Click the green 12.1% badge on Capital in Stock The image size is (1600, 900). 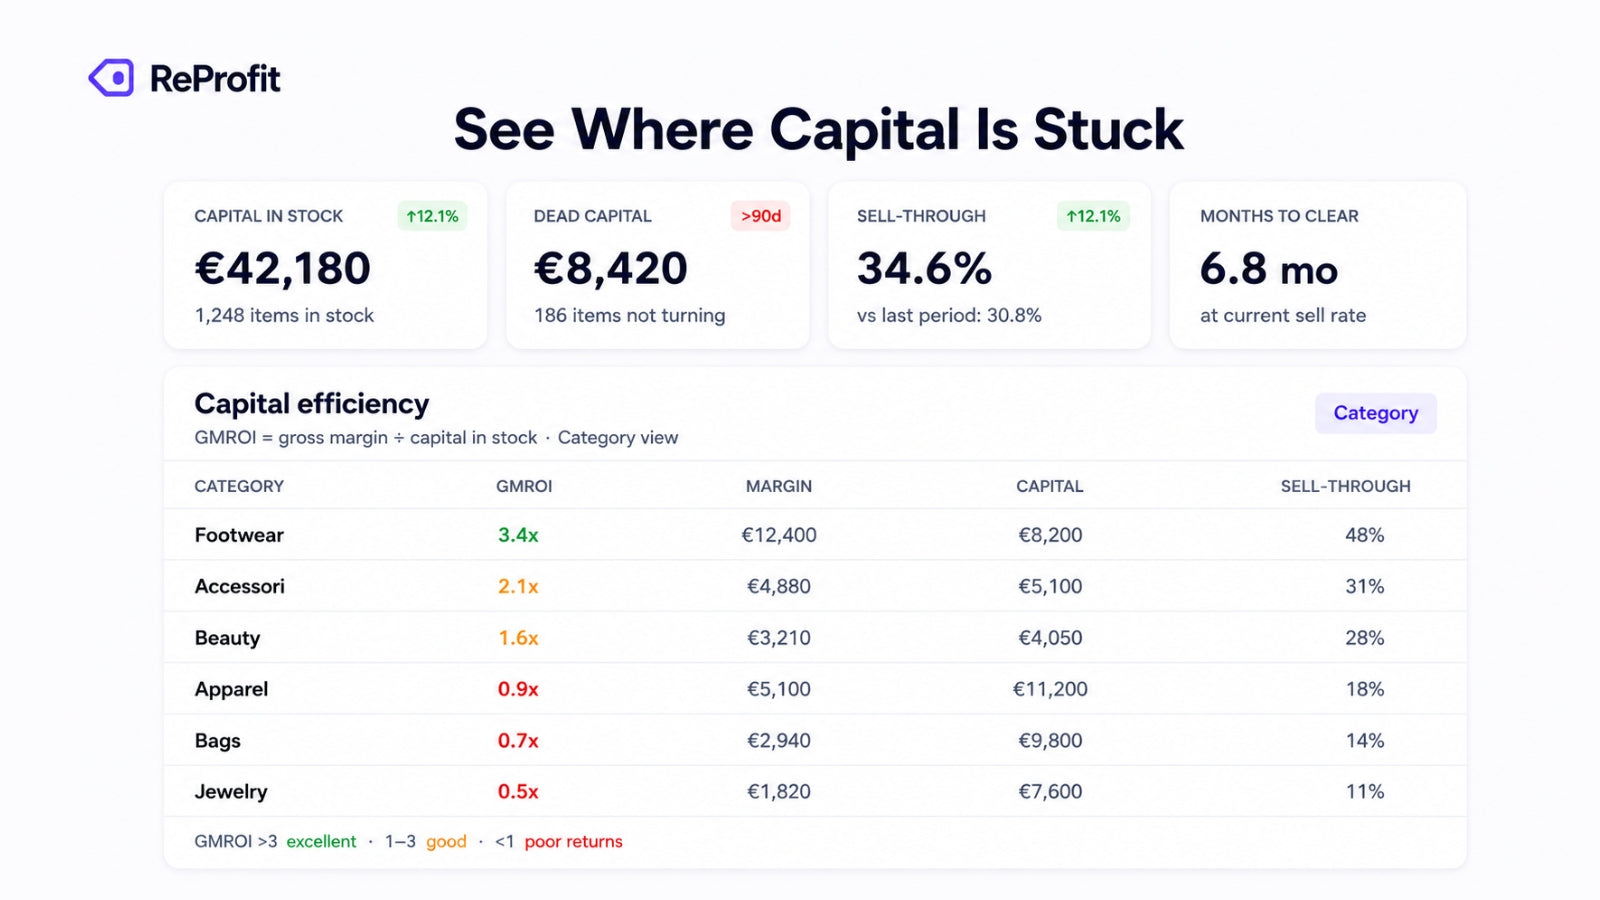[432, 216]
